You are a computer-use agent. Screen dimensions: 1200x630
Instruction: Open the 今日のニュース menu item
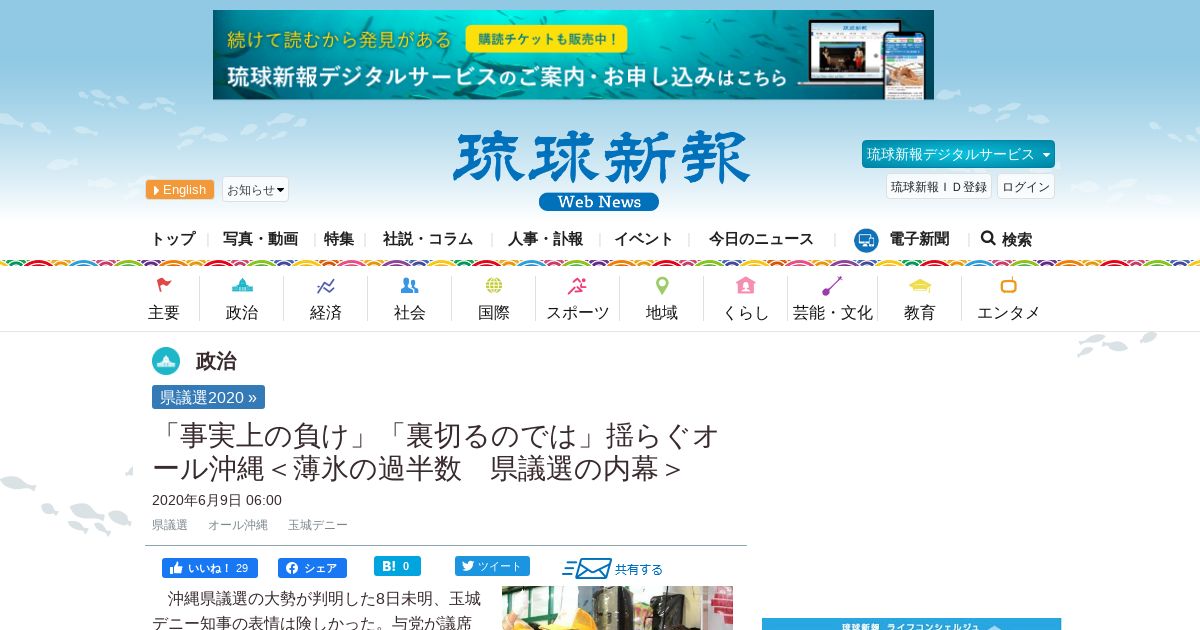coord(761,239)
